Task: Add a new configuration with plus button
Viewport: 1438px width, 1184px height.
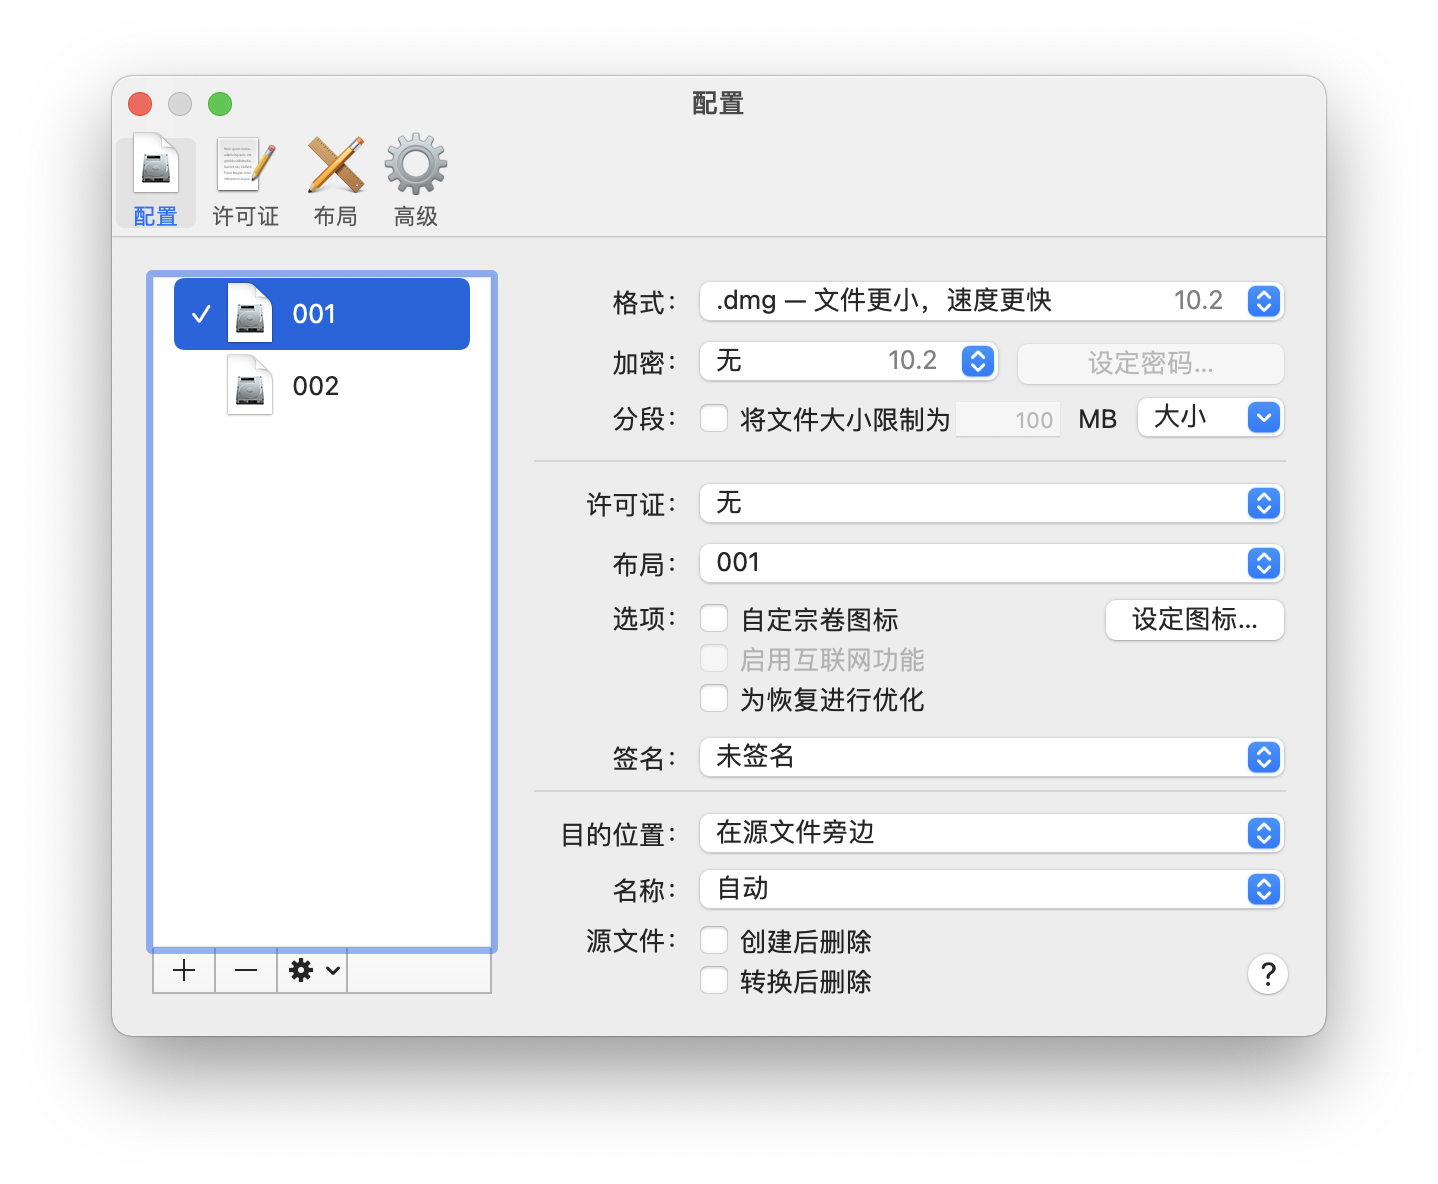Action: point(184,971)
